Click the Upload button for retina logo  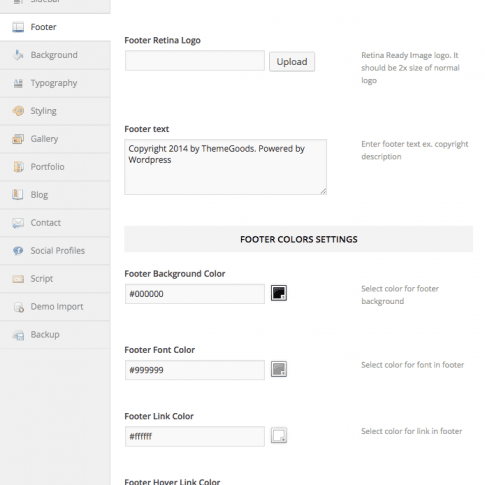(292, 61)
